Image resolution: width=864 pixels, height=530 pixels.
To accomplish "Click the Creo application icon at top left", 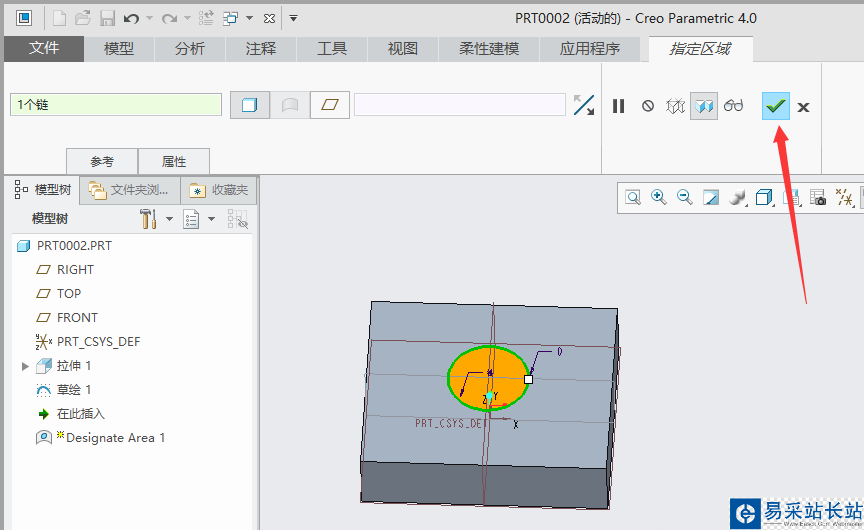I will (x=24, y=18).
